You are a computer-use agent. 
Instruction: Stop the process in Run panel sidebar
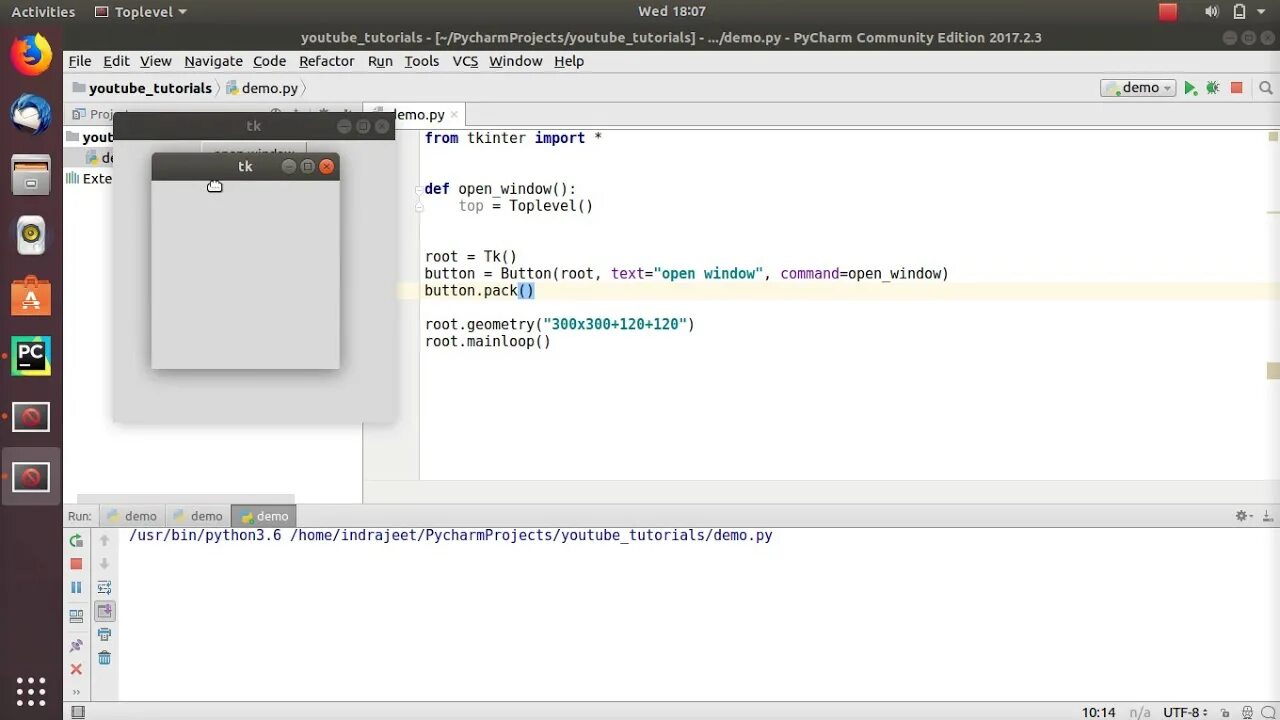(x=76, y=564)
